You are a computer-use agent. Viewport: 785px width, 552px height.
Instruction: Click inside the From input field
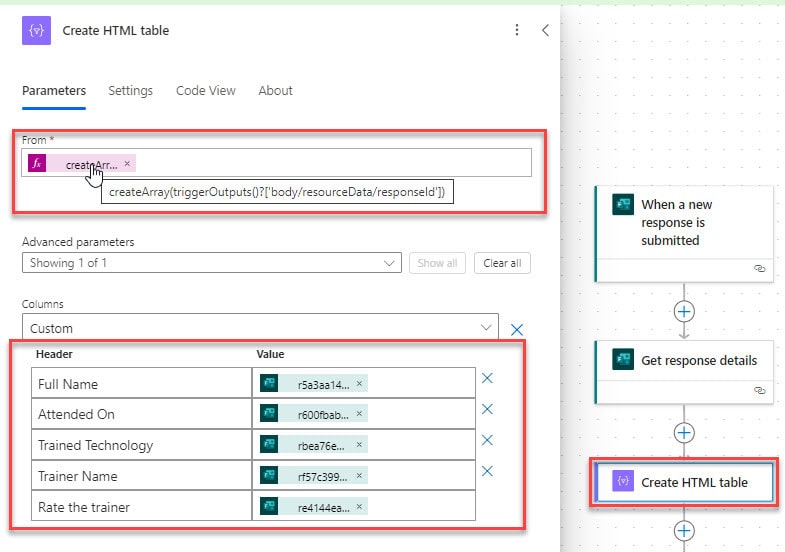click(276, 163)
